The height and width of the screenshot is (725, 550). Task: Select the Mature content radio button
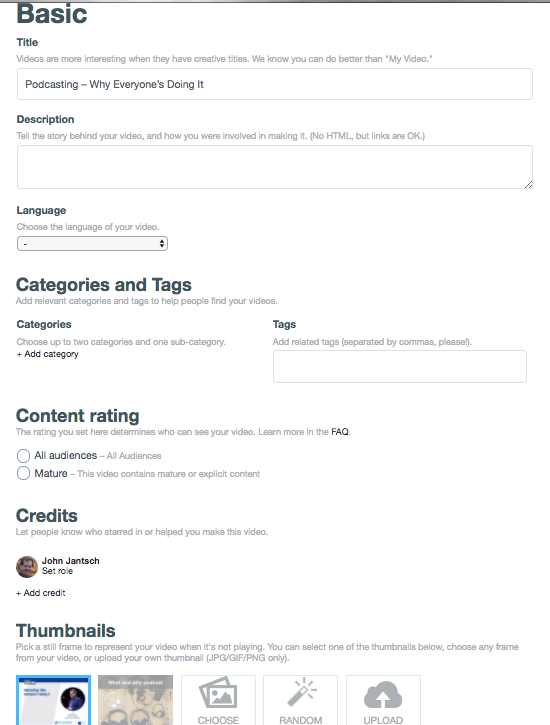[x=24, y=473]
